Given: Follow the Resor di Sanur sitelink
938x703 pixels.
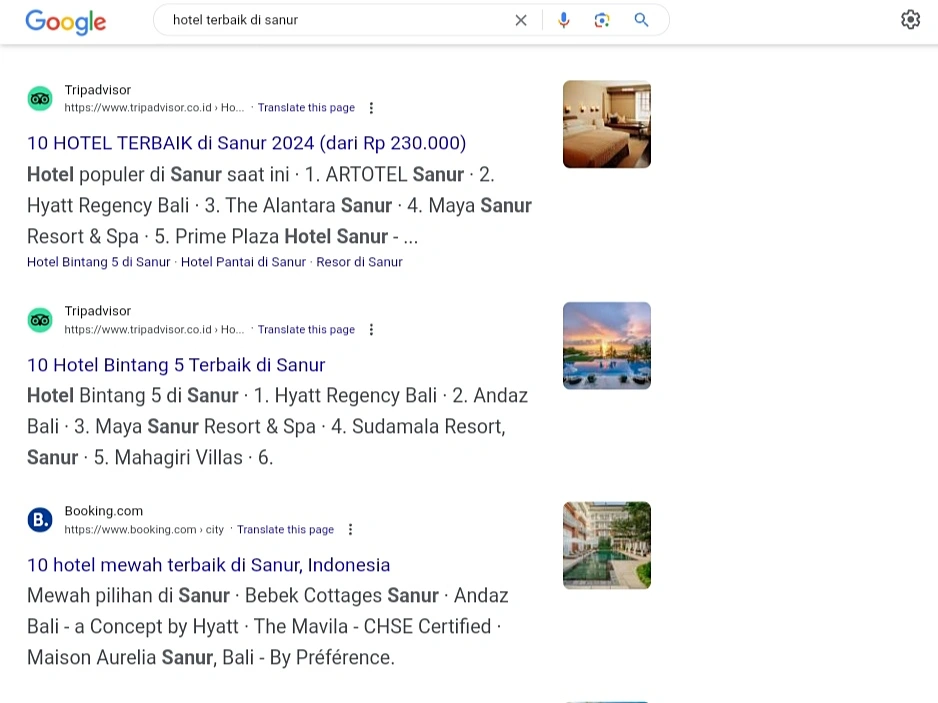Looking at the screenshot, I should (360, 262).
